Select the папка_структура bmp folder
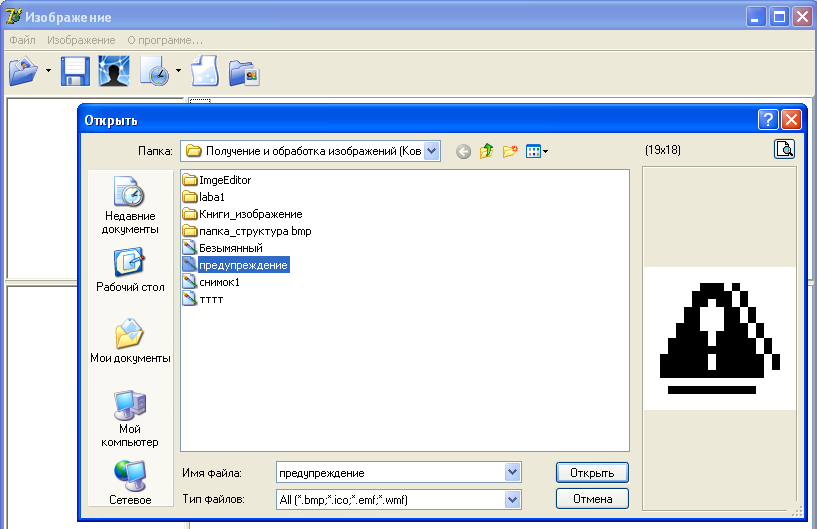 tap(247, 231)
